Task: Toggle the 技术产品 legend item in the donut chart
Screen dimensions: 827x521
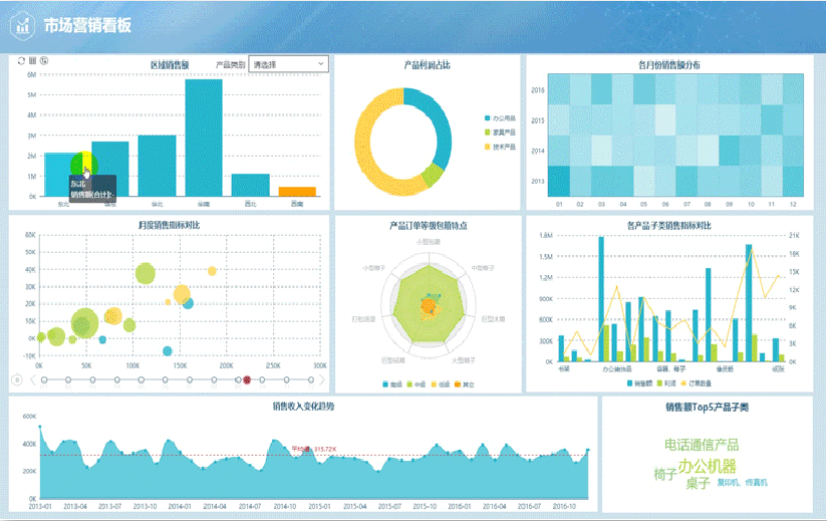Action: click(499, 146)
